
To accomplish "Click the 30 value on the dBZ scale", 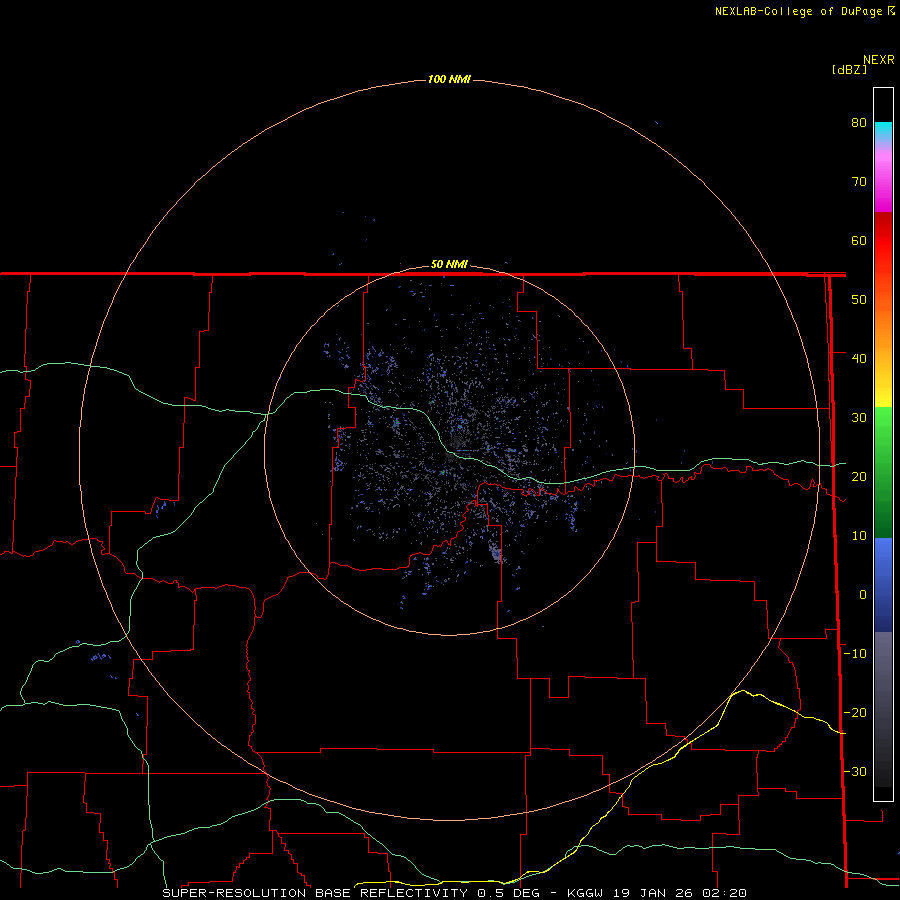I will (x=859, y=418).
